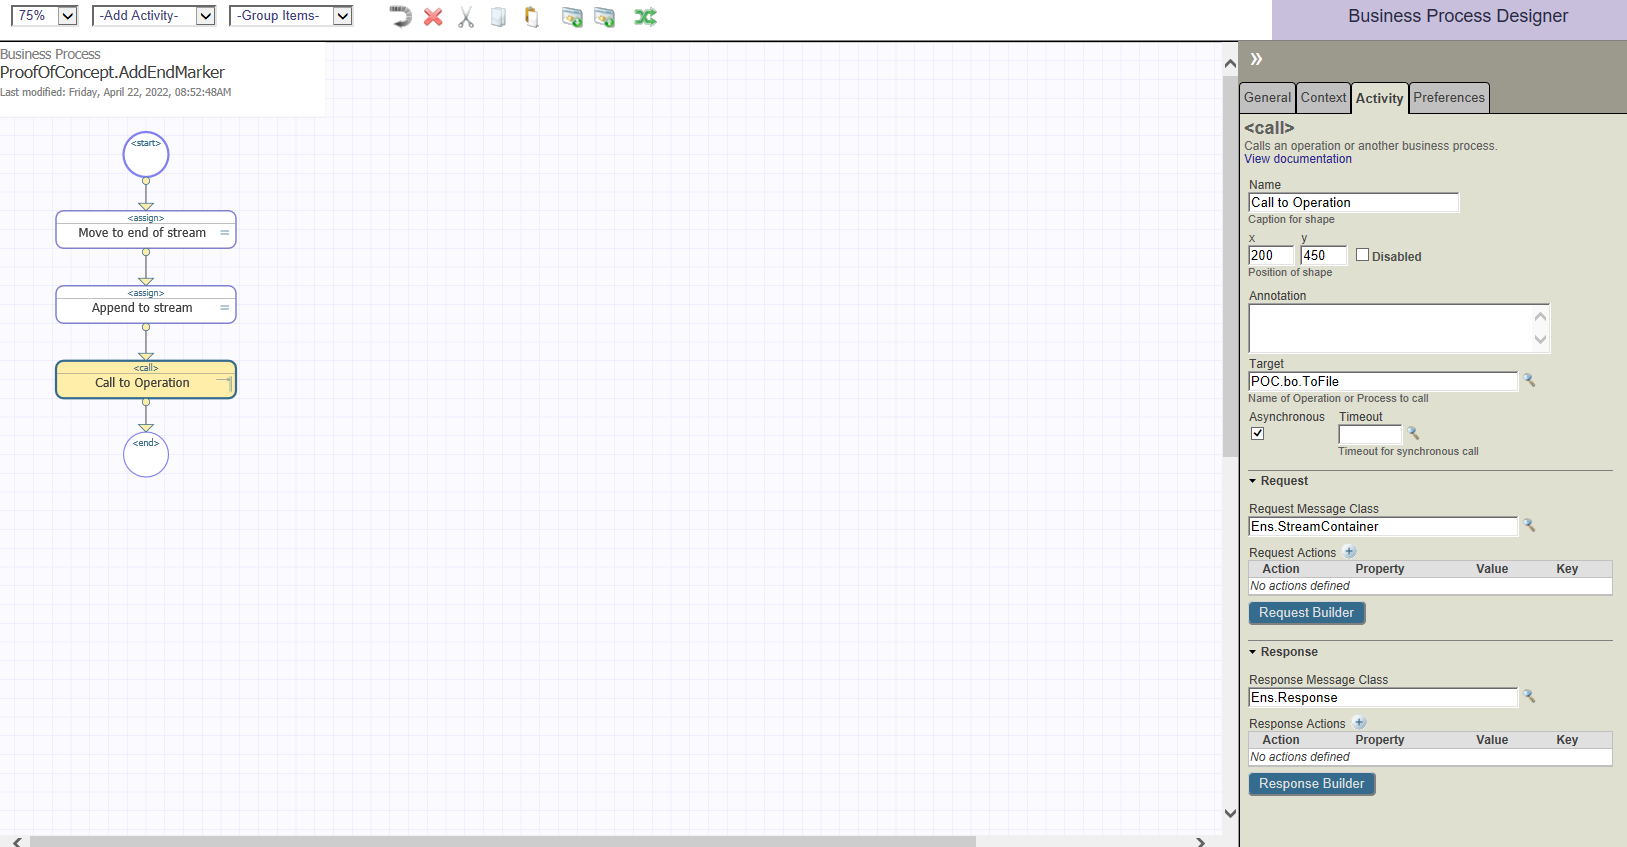Click the Business Process Designer heading
1627x847 pixels.
1457,16
